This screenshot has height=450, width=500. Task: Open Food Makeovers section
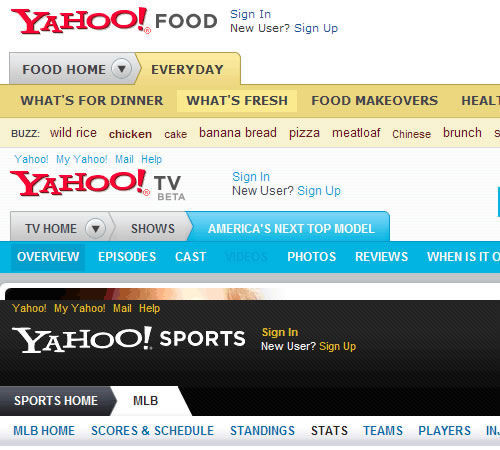pyautogui.click(x=374, y=101)
